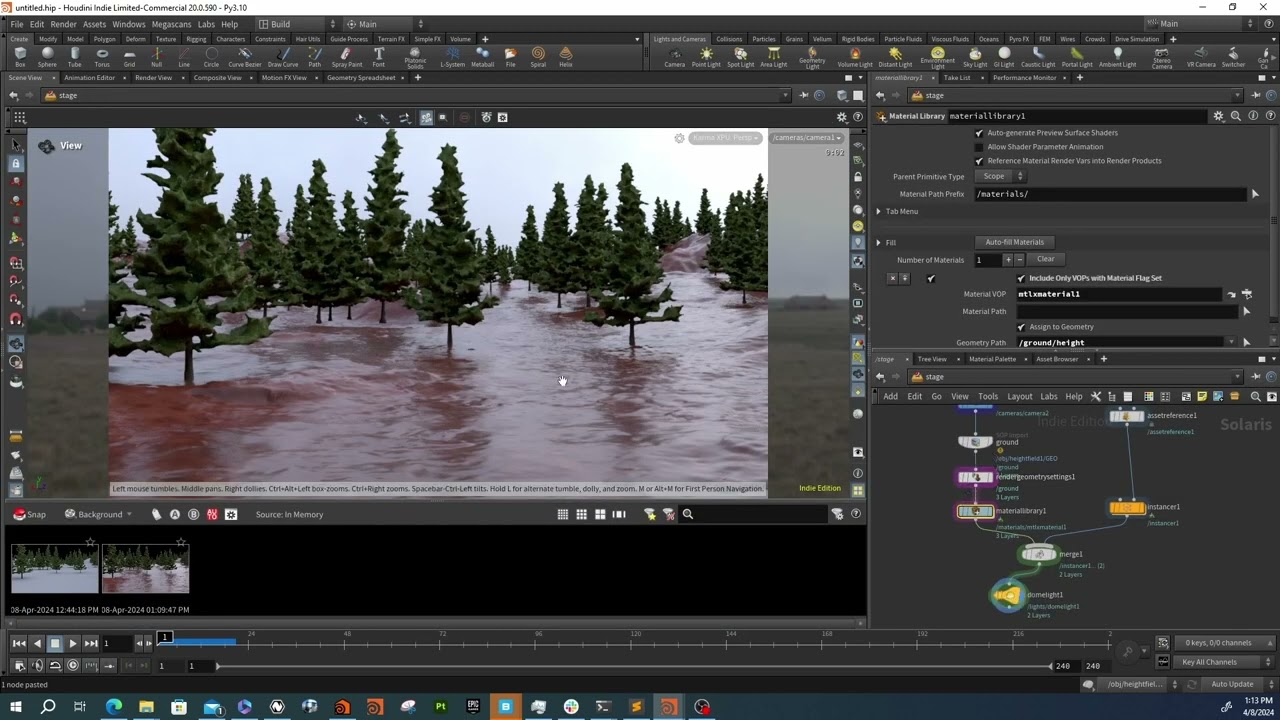1280x720 pixels.
Task: Select the Metaball shelf tool
Action: pyautogui.click(x=482, y=58)
